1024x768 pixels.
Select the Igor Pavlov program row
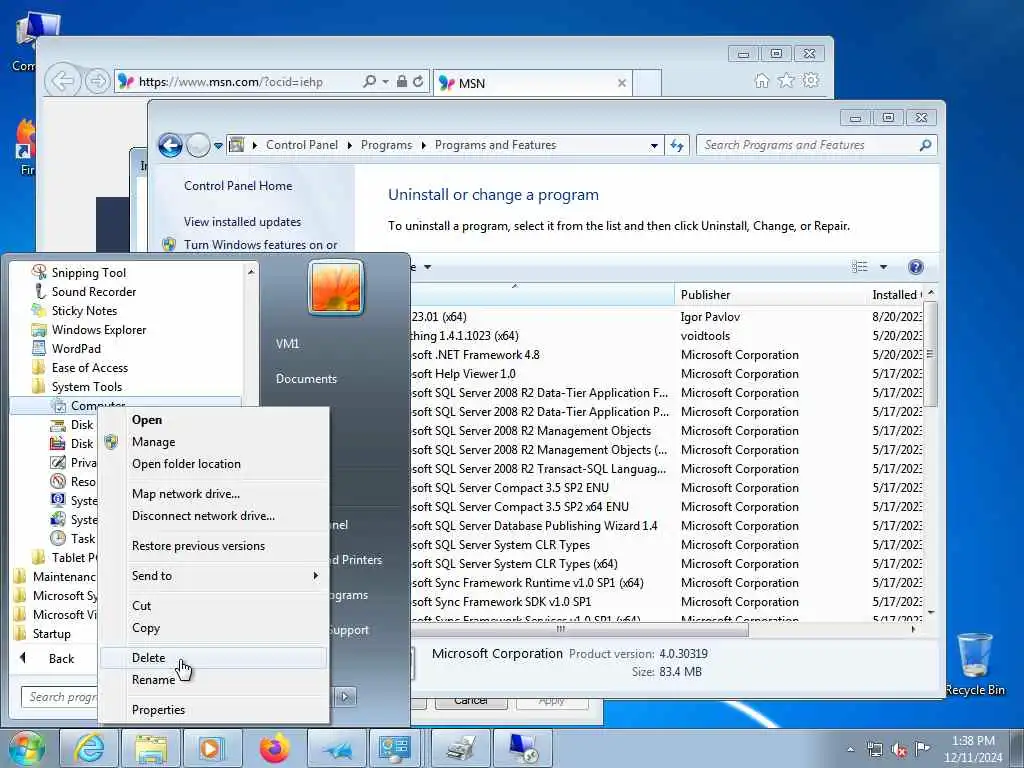click(666, 317)
